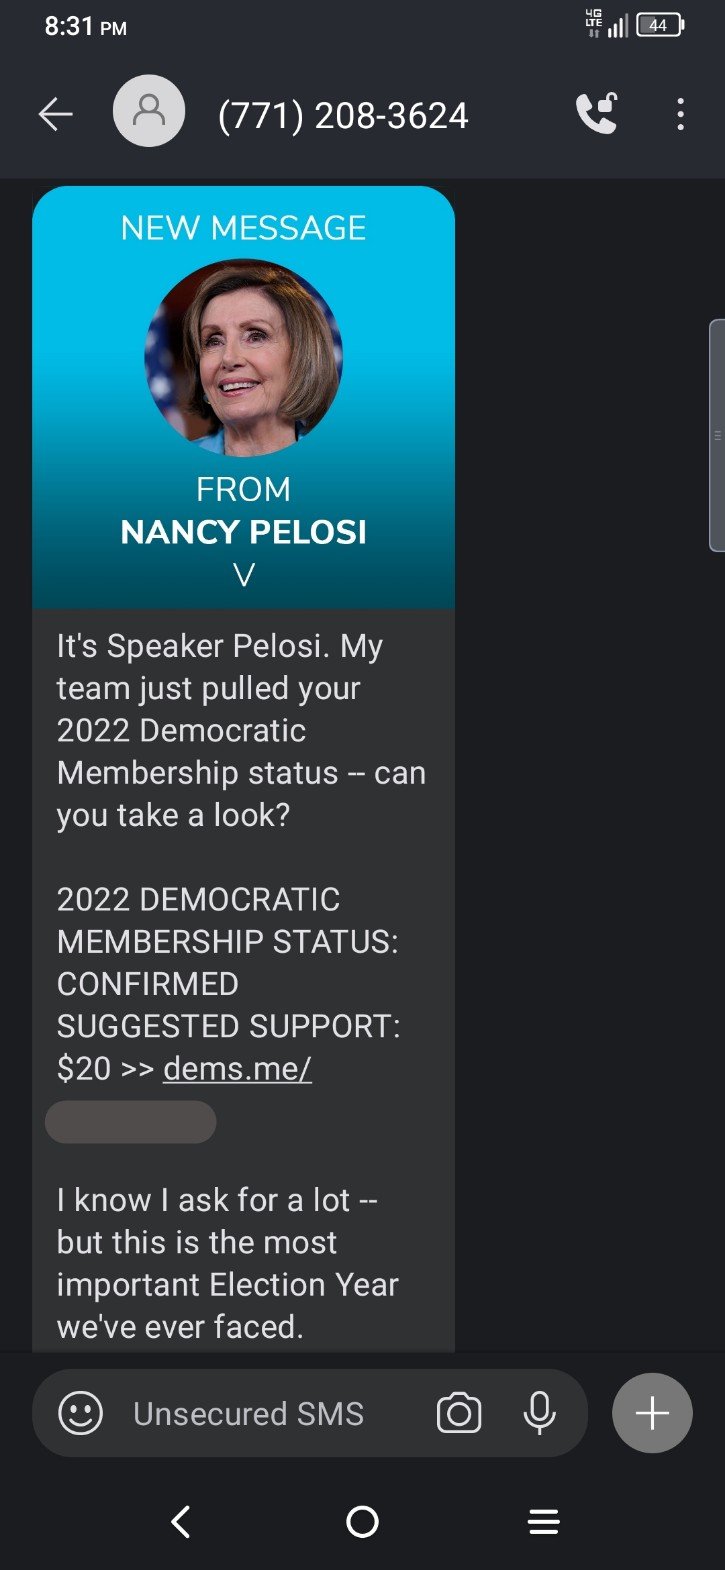Open the NEW MESSAGE banner image
The width and height of the screenshot is (725, 1570).
click(x=244, y=397)
